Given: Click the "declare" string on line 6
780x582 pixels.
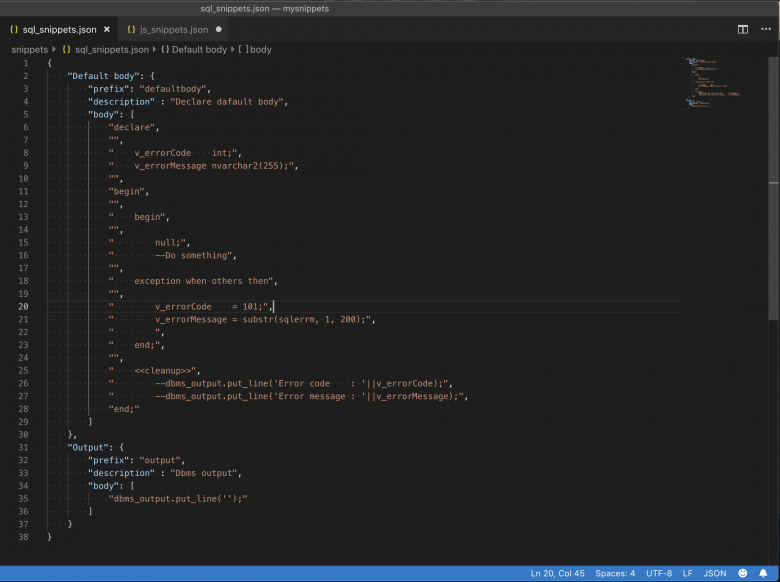Looking at the screenshot, I should pyautogui.click(x=131, y=127).
